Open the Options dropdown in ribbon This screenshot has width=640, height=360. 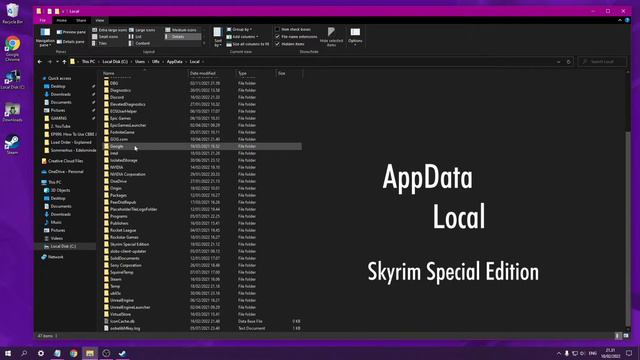pos(355,37)
